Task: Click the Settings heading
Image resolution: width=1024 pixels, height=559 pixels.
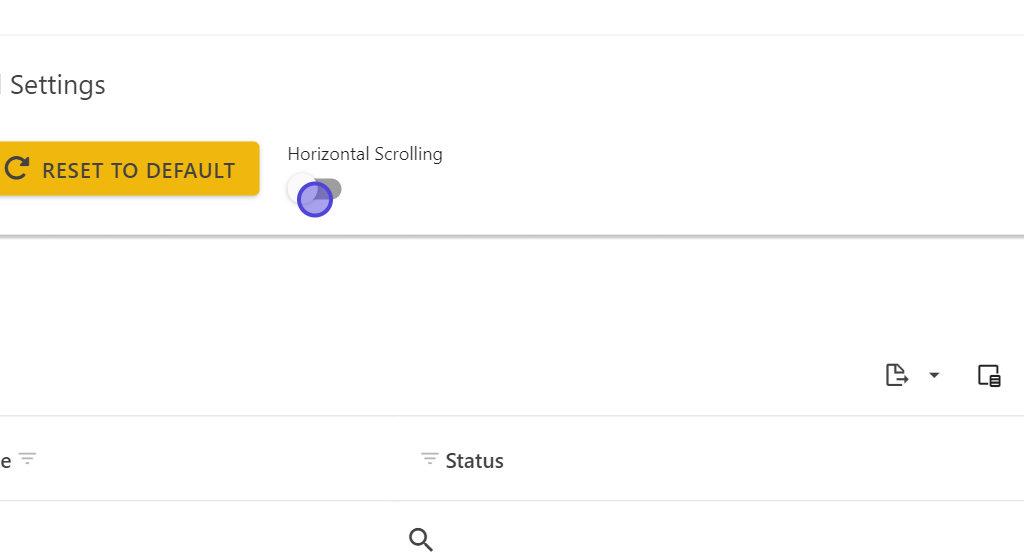Action: 57,85
